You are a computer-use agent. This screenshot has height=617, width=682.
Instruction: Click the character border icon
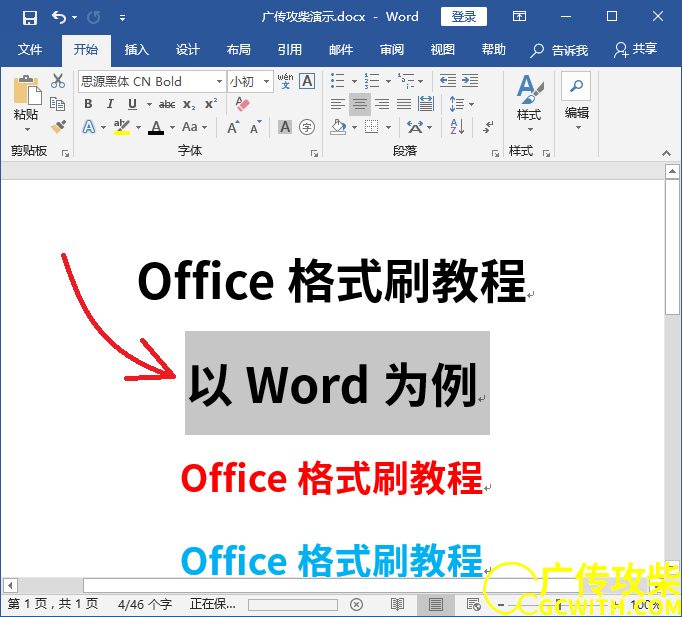click(307, 81)
